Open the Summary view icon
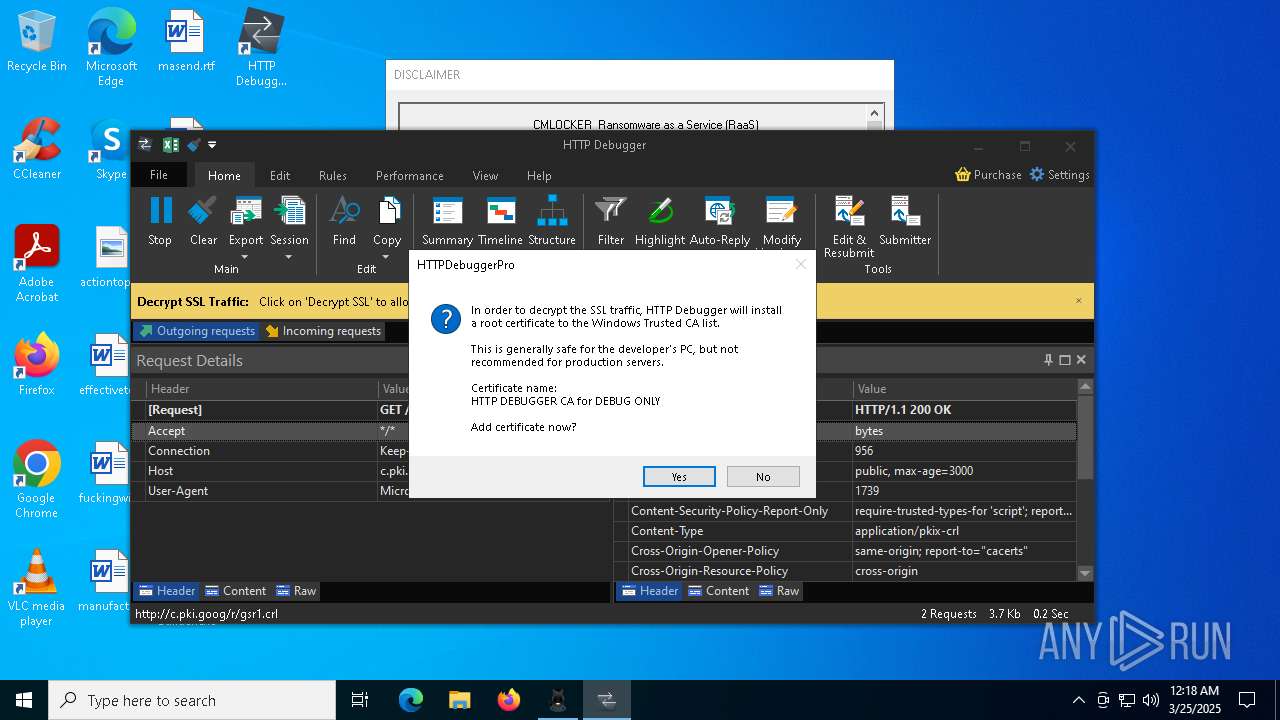The width and height of the screenshot is (1280, 720). click(x=447, y=211)
